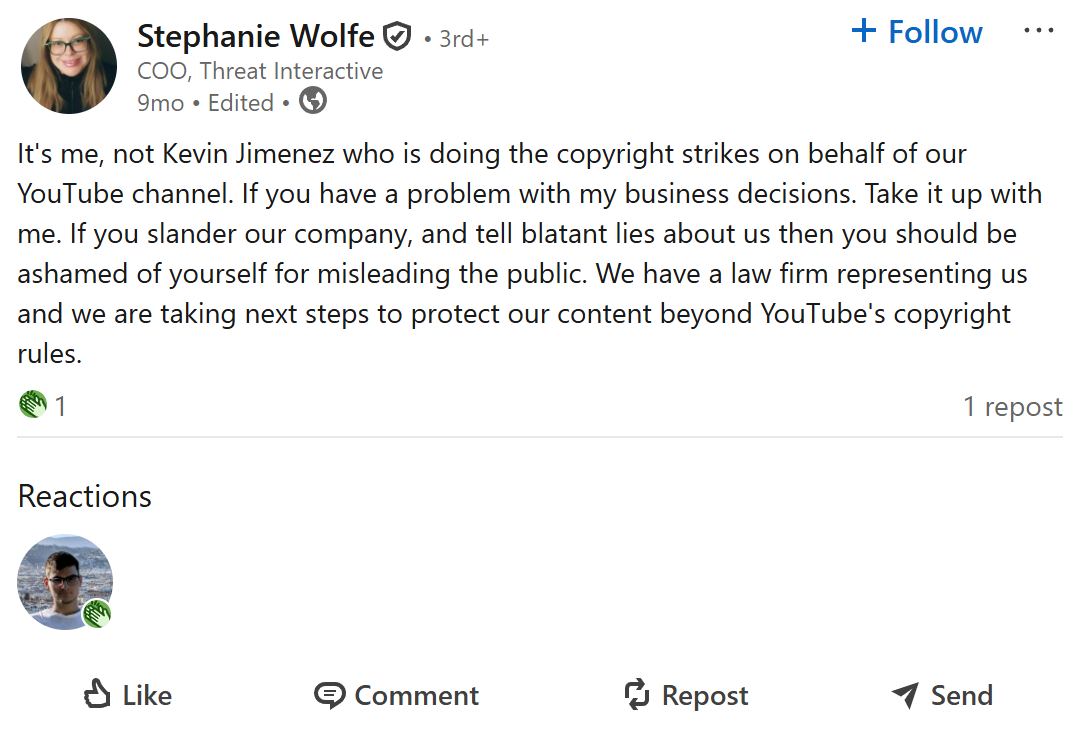
Task: Click the Comment speech bubble icon
Action: 329,695
